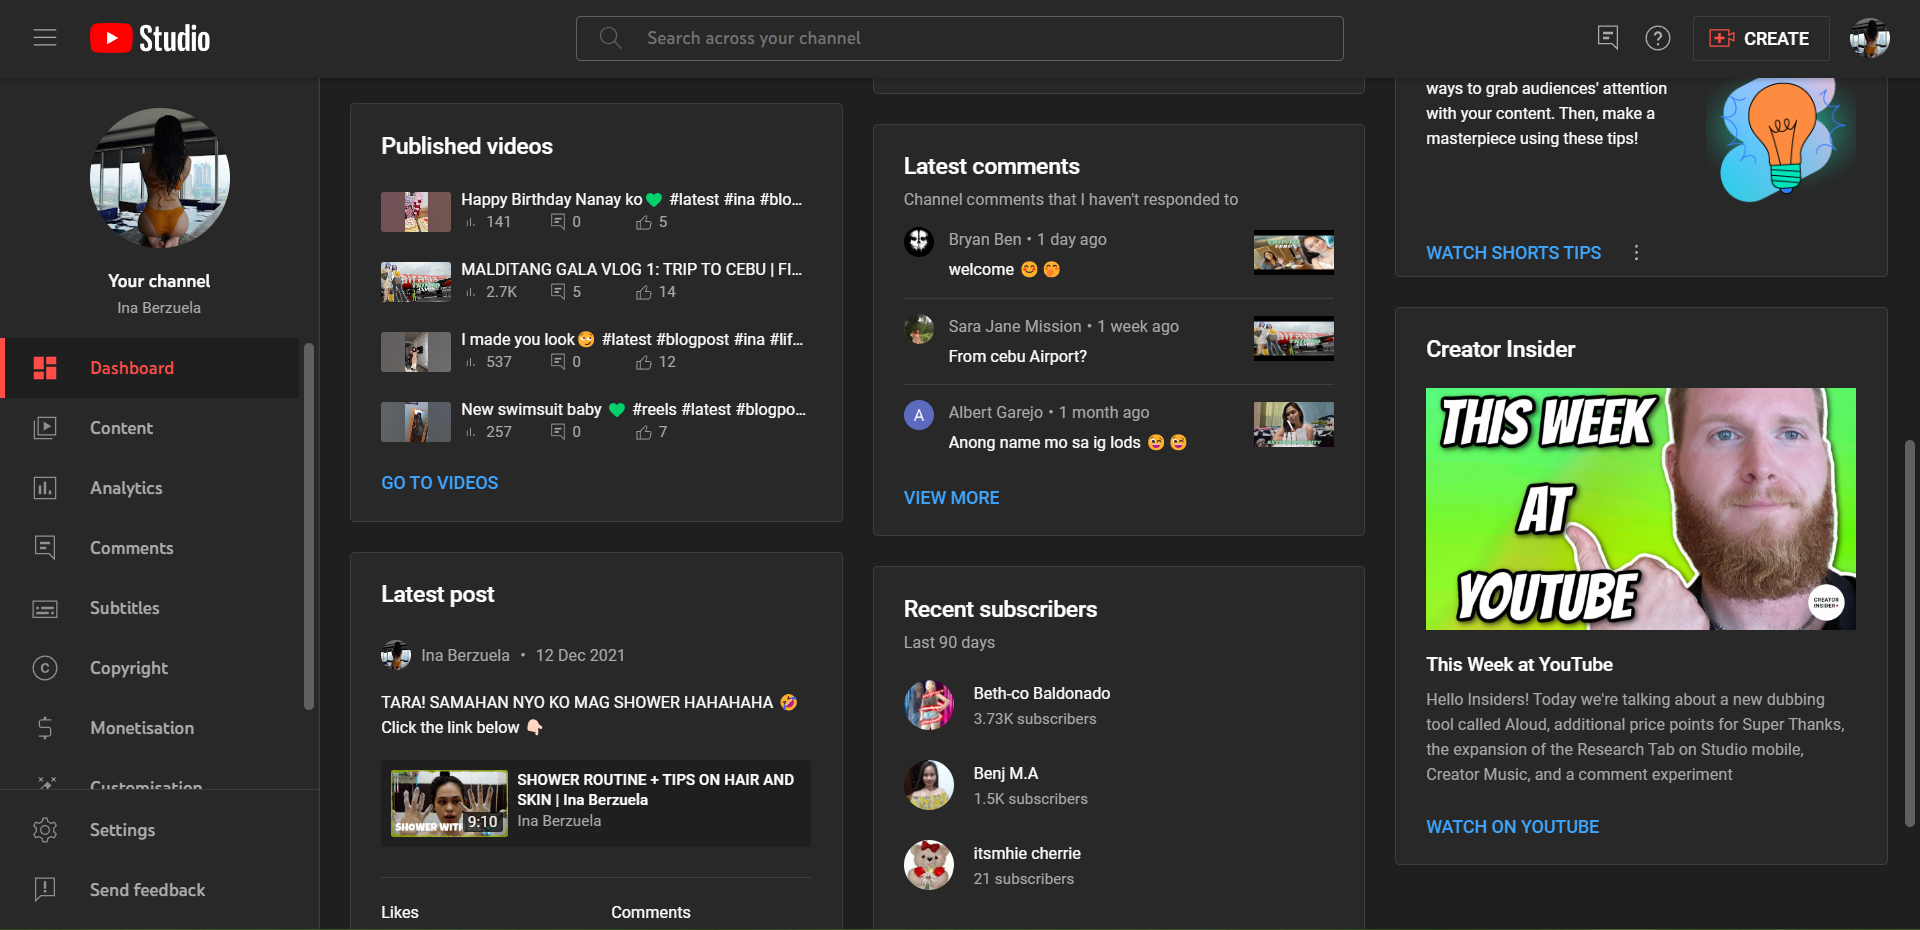The width and height of the screenshot is (1920, 930).
Task: Click VIEW MORE under Latest comments
Action: (951, 498)
